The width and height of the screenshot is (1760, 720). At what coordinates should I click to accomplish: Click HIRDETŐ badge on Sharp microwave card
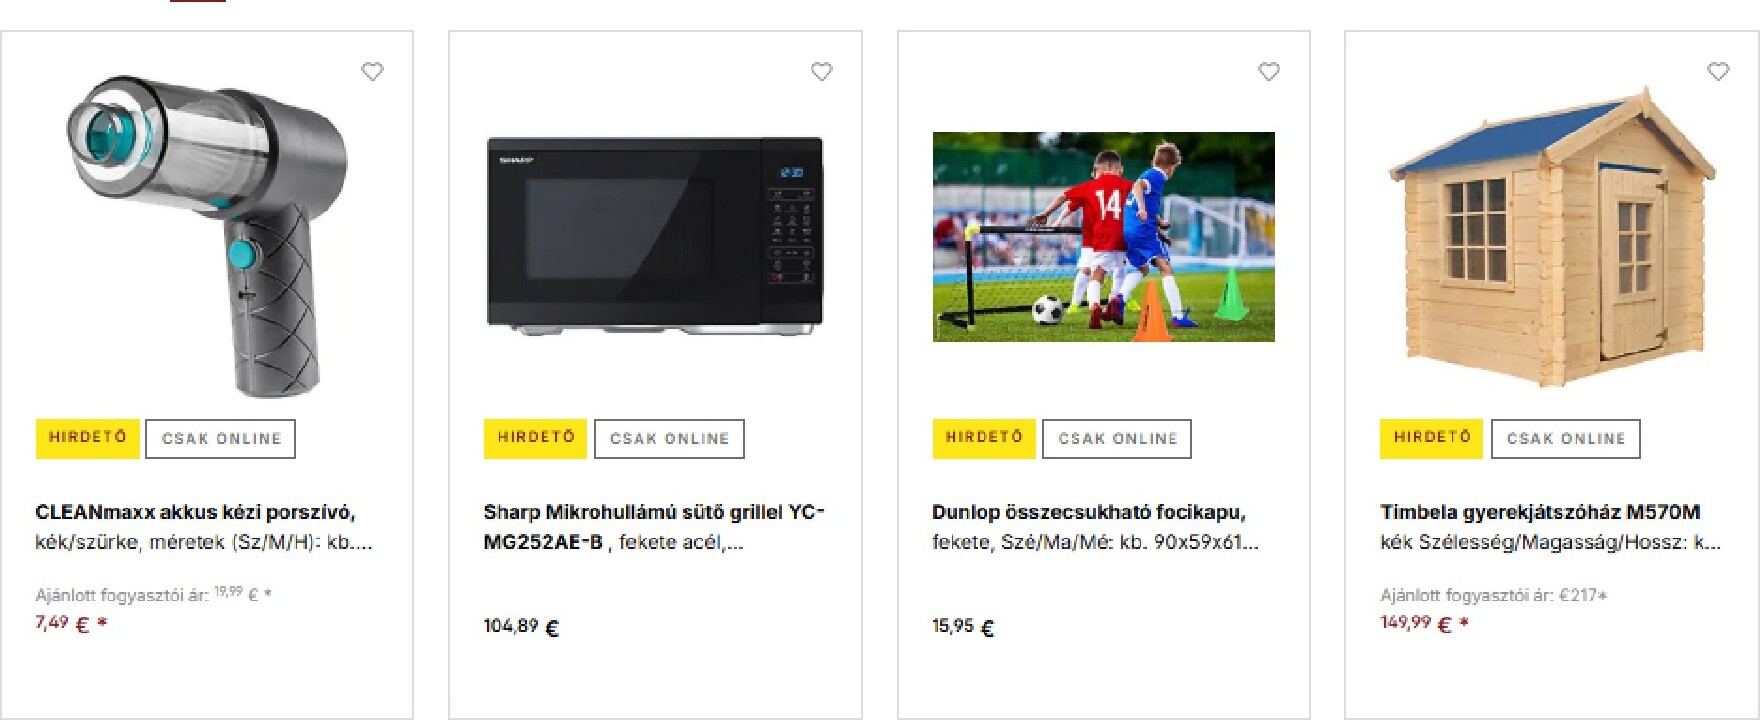pyautogui.click(x=536, y=438)
